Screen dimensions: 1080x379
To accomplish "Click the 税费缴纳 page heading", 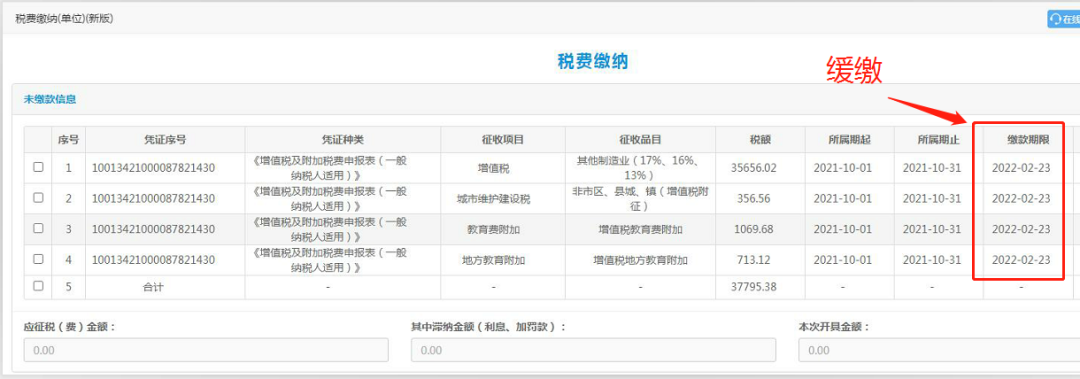I will (x=592, y=61).
